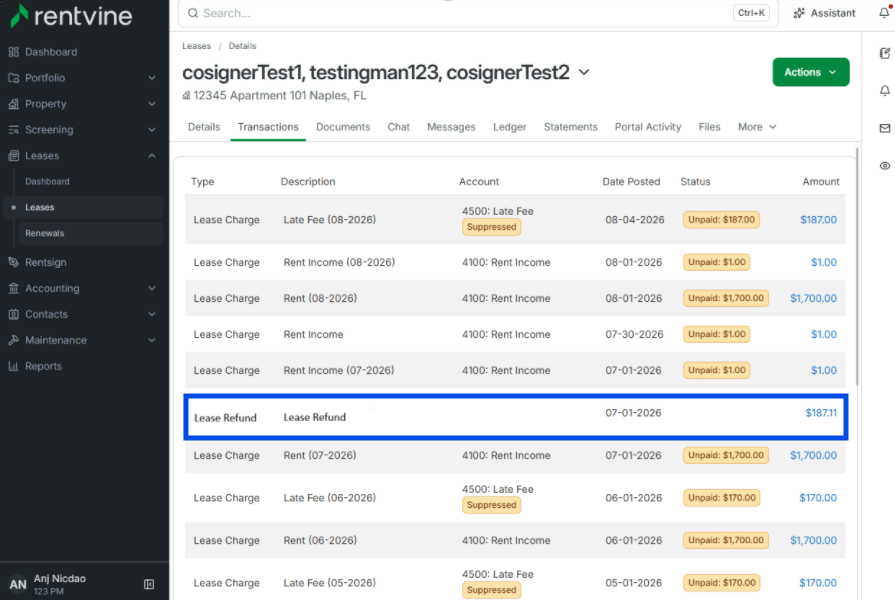The height and width of the screenshot is (600, 895).
Task: Click the Anj Nicdao user name
Action: tap(59, 578)
